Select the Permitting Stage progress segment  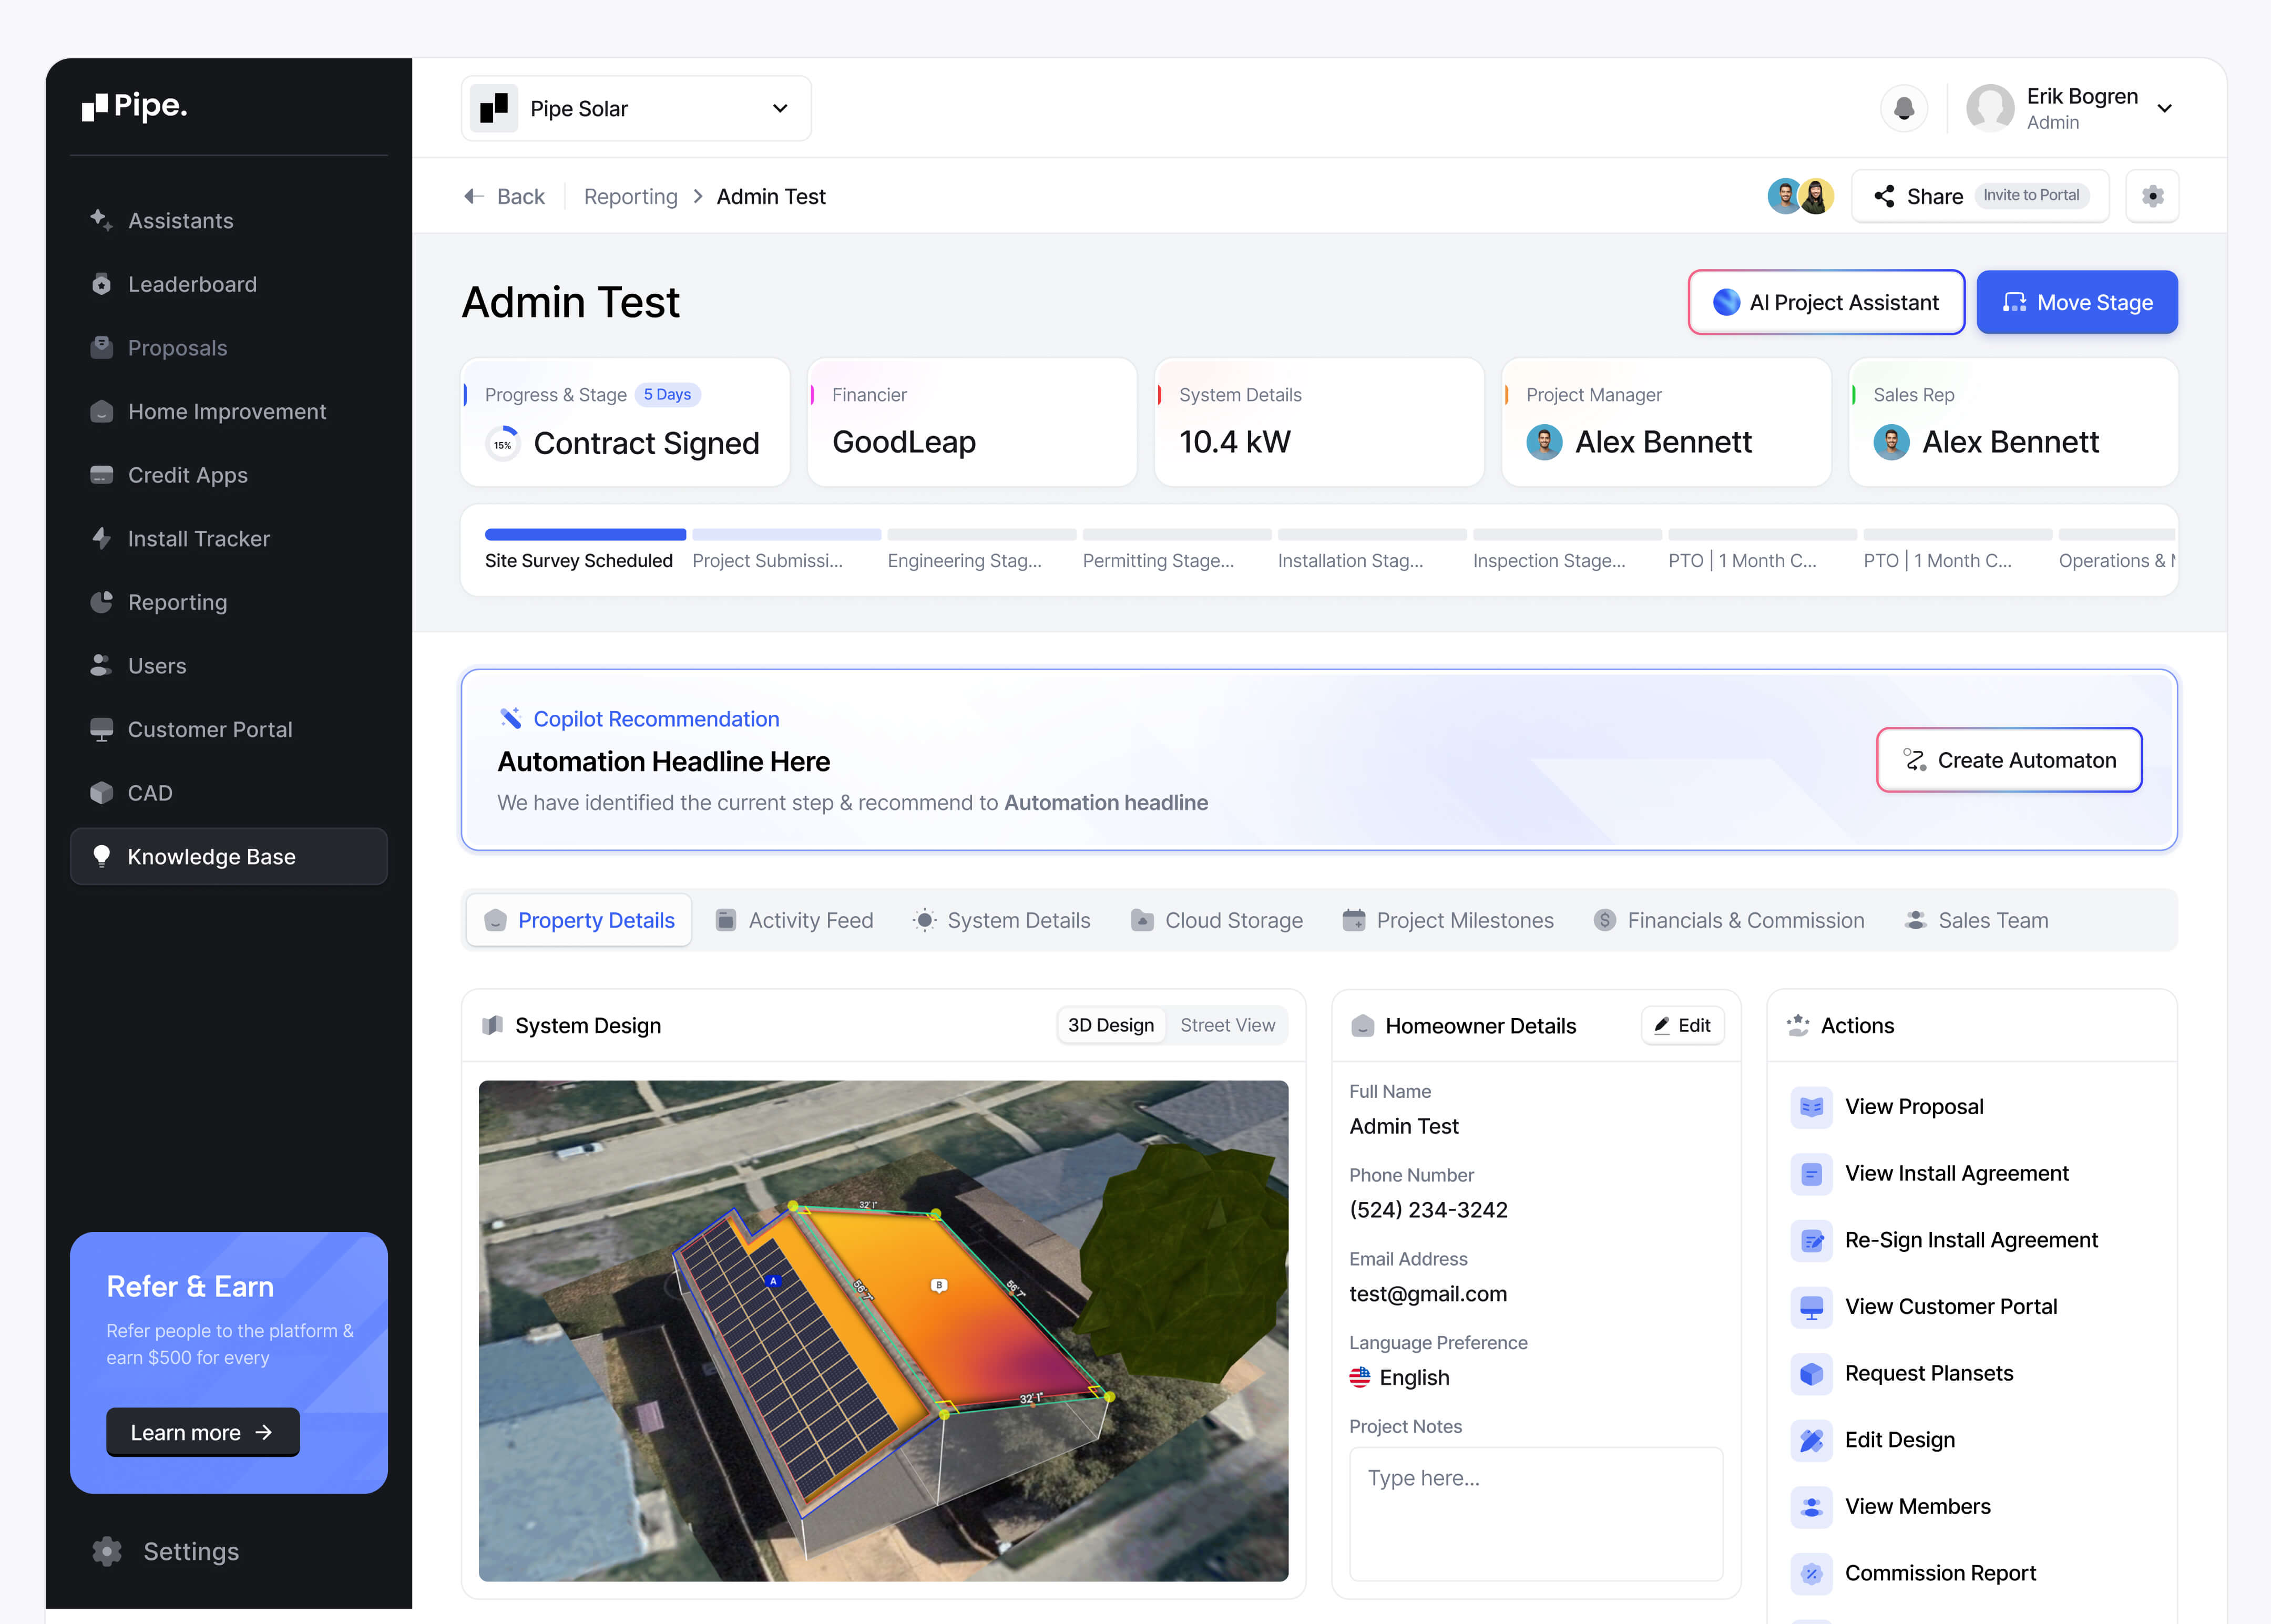(x=1176, y=549)
